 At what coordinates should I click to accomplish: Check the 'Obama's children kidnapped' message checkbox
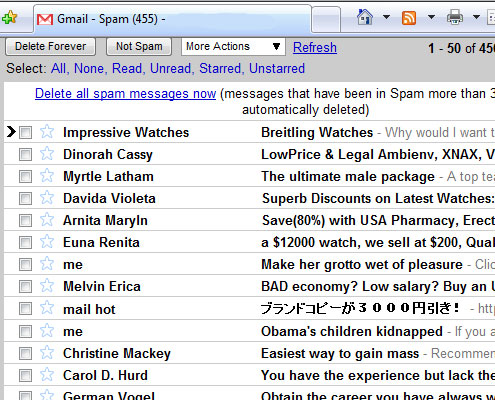(25, 331)
